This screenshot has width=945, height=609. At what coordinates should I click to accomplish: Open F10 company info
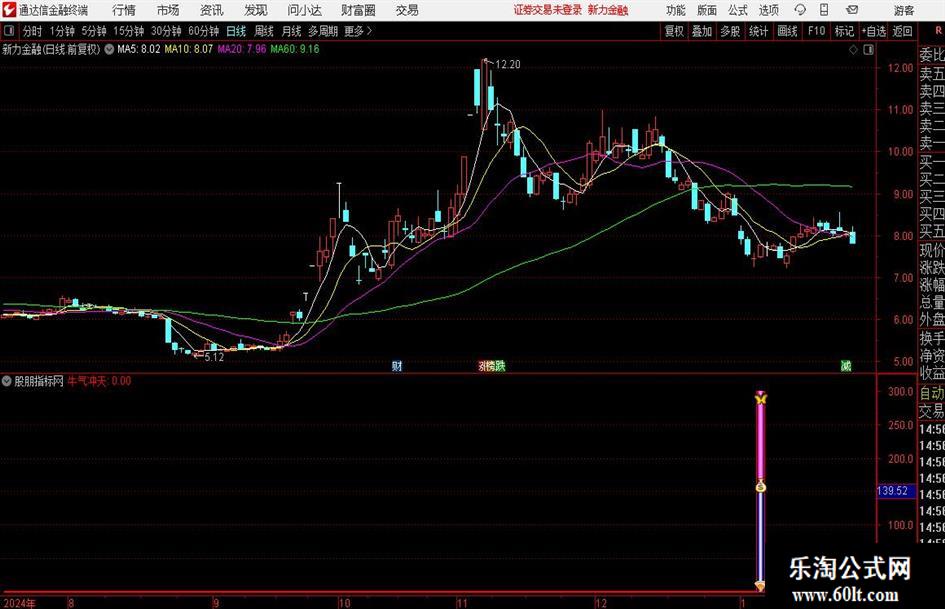coord(817,31)
